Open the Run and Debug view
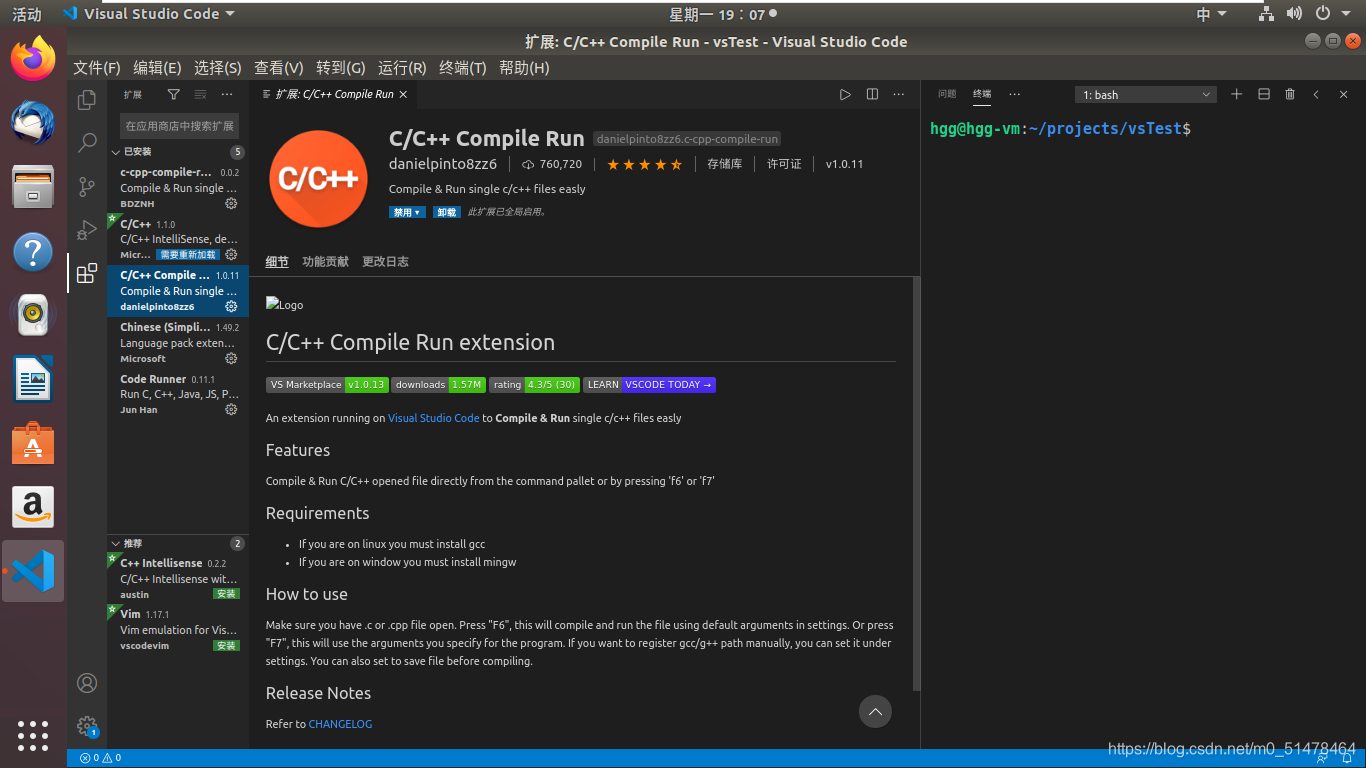Screen dimensions: 1366x768 tap(87, 230)
